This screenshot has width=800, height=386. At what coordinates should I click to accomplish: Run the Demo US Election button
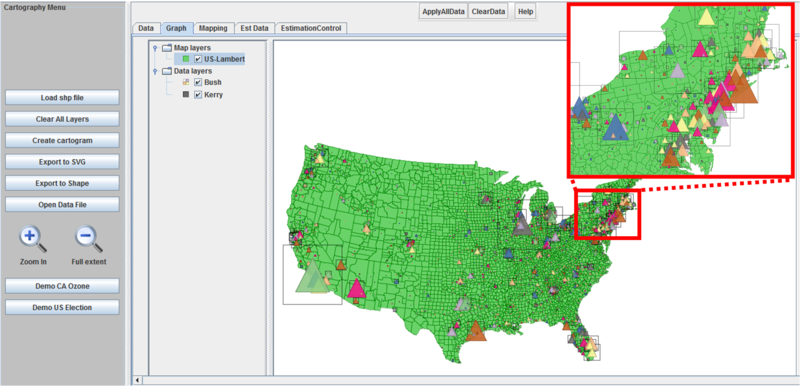(62, 307)
